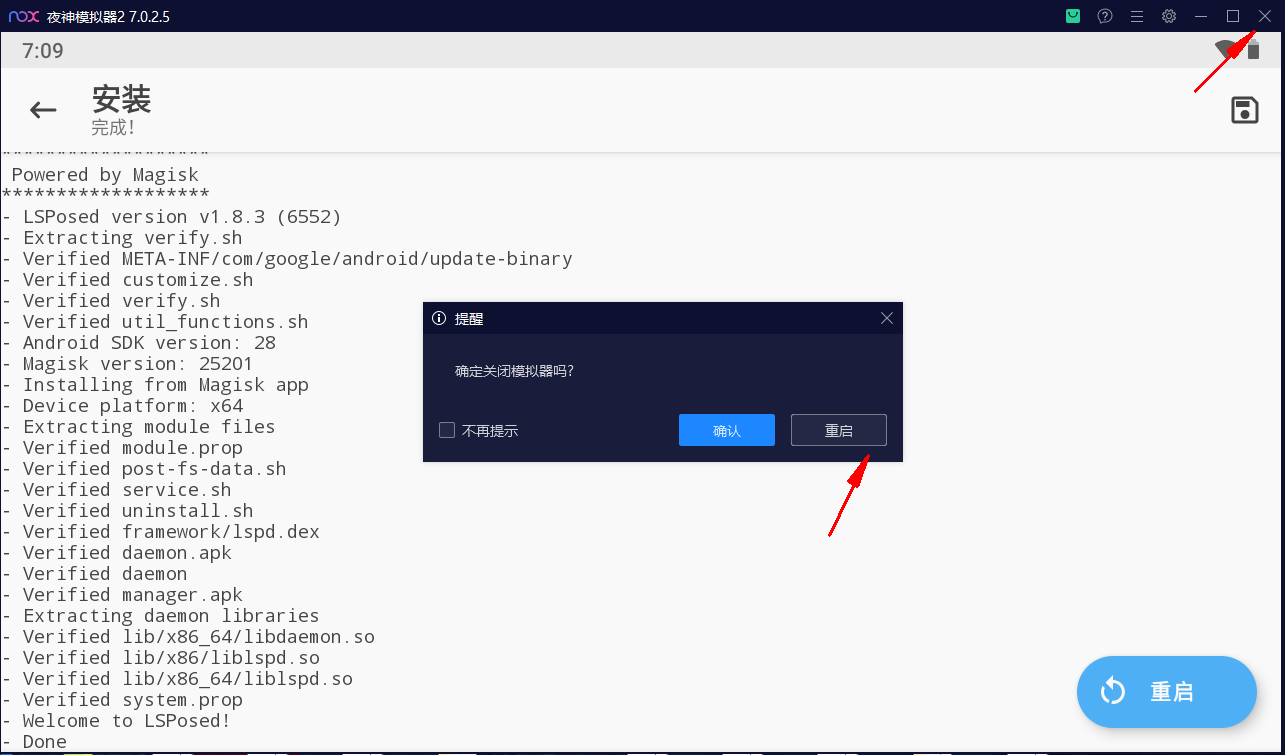Close the 提醒 dialog with X

pyautogui.click(x=886, y=318)
